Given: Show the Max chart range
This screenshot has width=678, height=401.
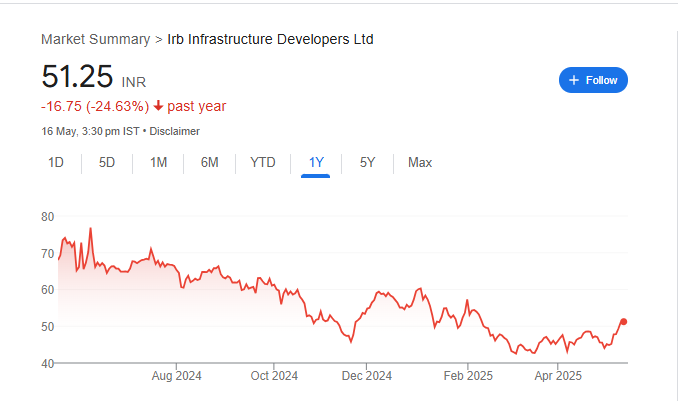Looking at the screenshot, I should tap(420, 163).
